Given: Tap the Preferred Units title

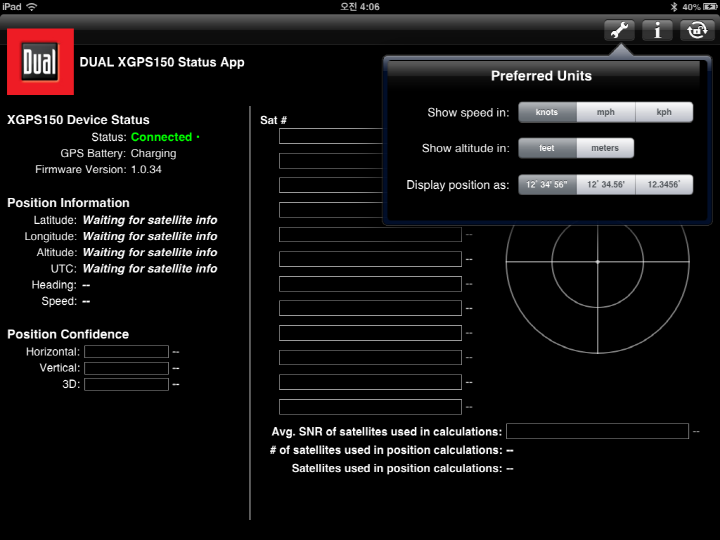Looking at the screenshot, I should tap(541, 76).
